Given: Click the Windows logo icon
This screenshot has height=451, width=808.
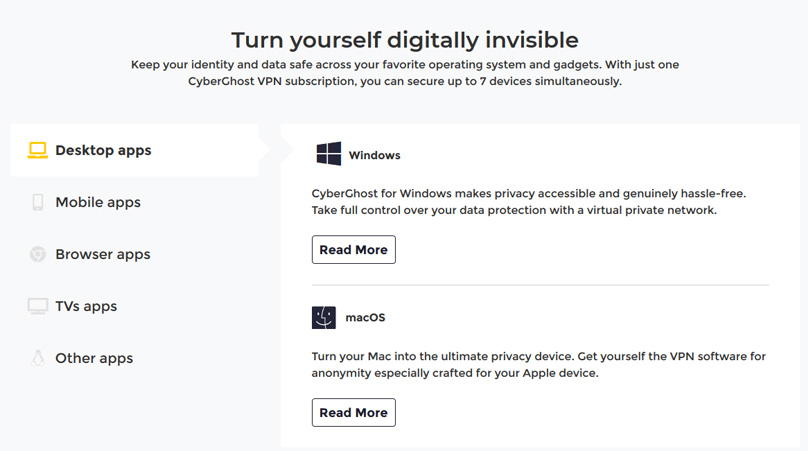Looking at the screenshot, I should [x=329, y=154].
